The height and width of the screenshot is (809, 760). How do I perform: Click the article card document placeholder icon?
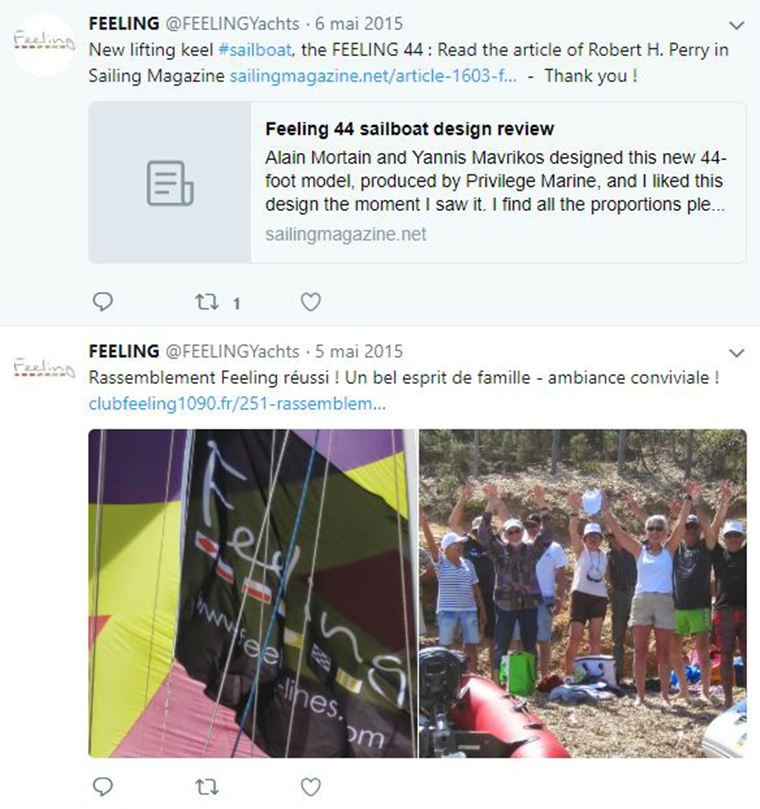[170, 183]
